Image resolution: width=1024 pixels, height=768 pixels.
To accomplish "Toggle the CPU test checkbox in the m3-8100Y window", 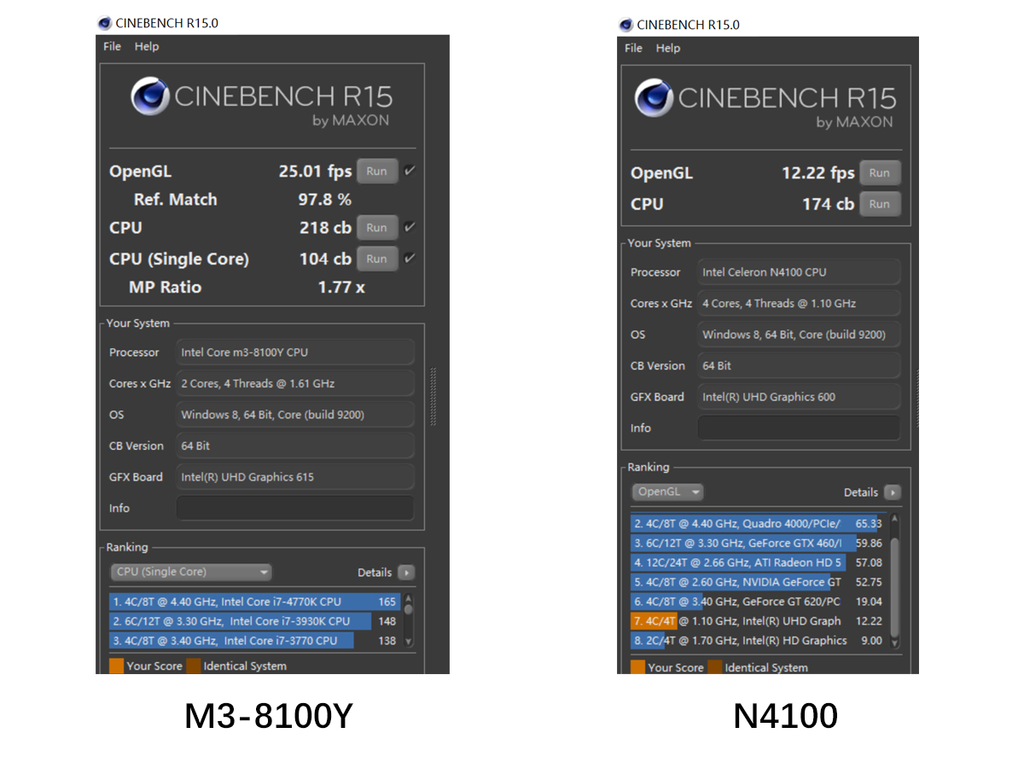I will click(x=409, y=227).
